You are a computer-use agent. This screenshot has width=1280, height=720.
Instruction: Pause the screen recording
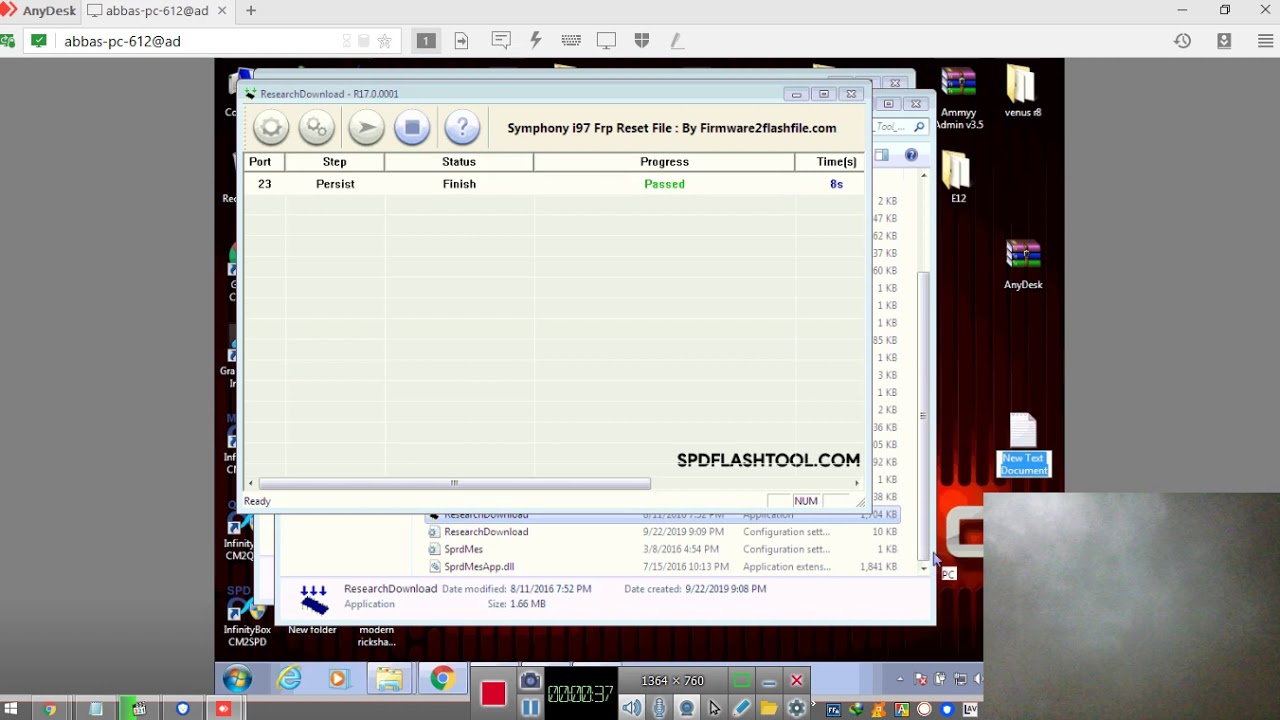[x=530, y=707]
